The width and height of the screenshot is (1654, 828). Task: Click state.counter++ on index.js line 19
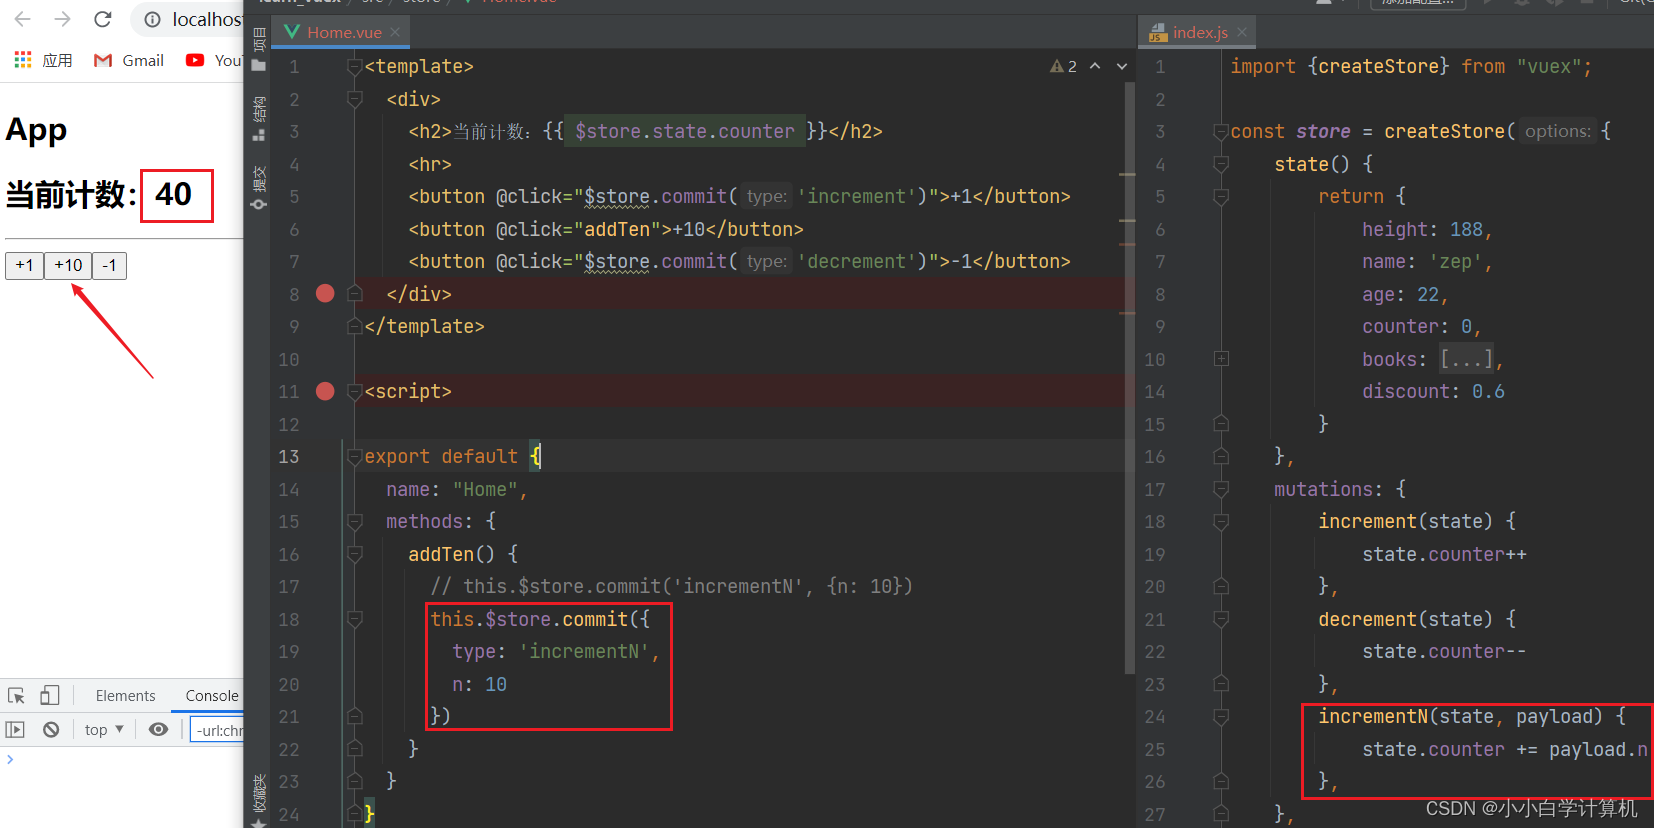coord(1444,555)
